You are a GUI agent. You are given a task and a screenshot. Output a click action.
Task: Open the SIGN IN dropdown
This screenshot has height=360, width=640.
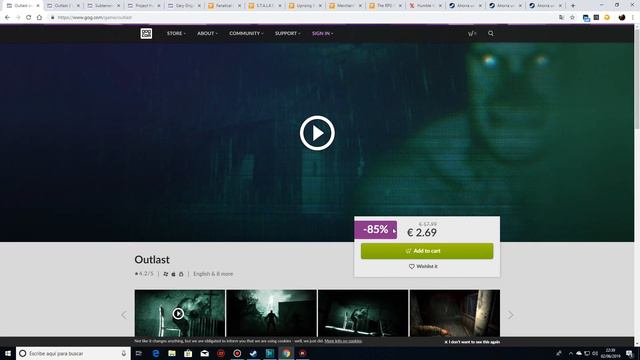322,33
